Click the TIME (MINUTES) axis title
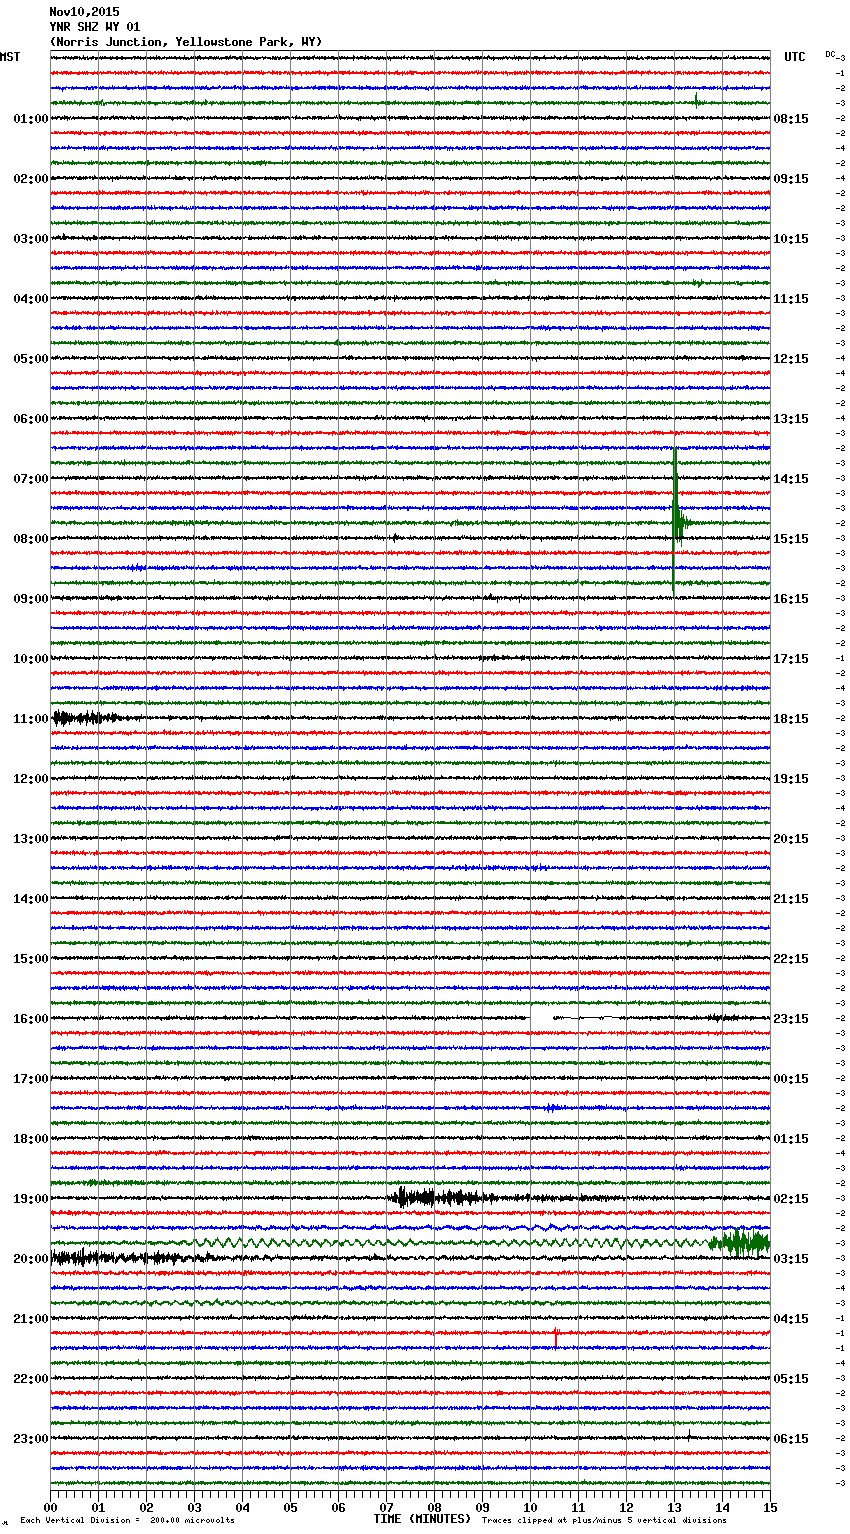The width and height of the screenshot is (850, 1534). 422,1519
